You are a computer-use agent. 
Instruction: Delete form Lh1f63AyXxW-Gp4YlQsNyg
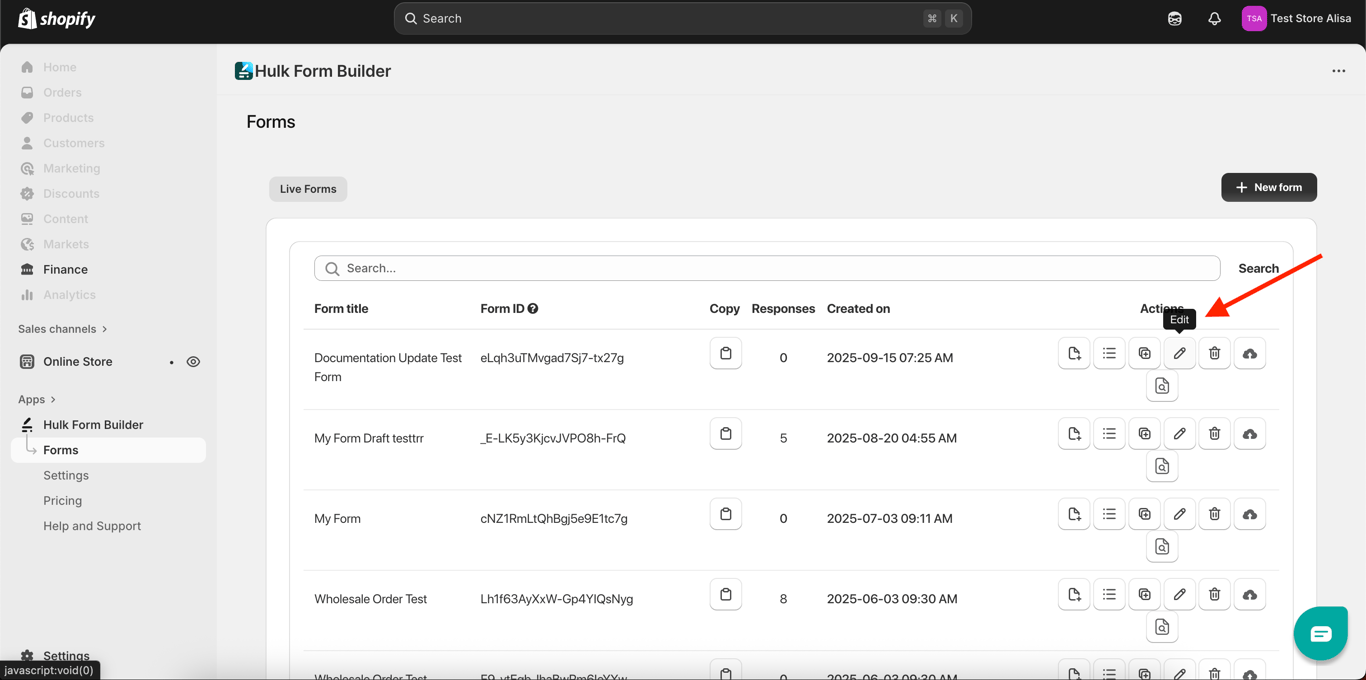click(x=1214, y=595)
